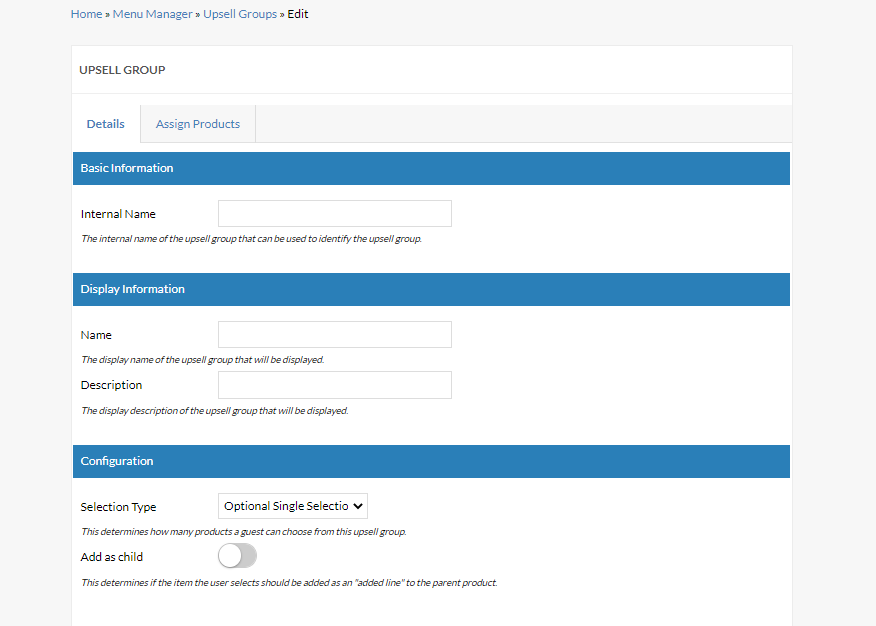876x626 pixels.
Task: Click the UPSELL GROUP panel title
Action: (122, 70)
